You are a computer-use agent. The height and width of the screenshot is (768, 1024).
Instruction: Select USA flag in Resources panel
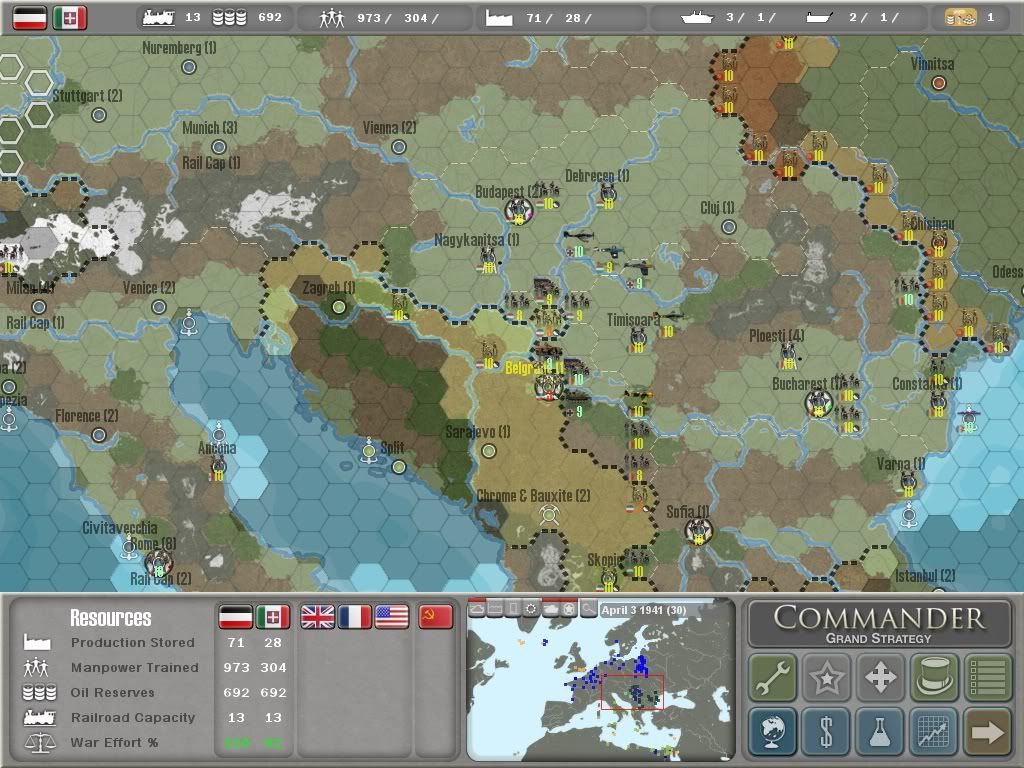[x=392, y=616]
